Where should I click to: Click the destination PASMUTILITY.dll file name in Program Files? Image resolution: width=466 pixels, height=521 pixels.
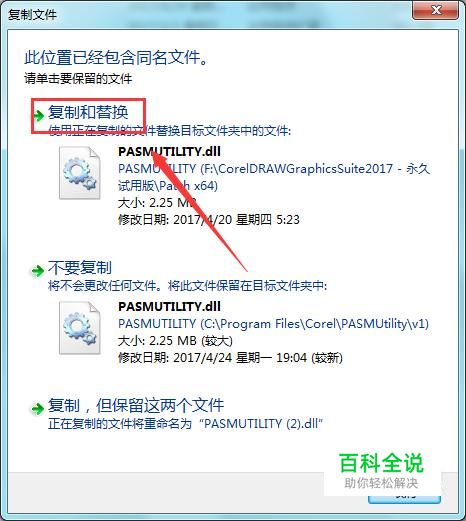click(169, 306)
